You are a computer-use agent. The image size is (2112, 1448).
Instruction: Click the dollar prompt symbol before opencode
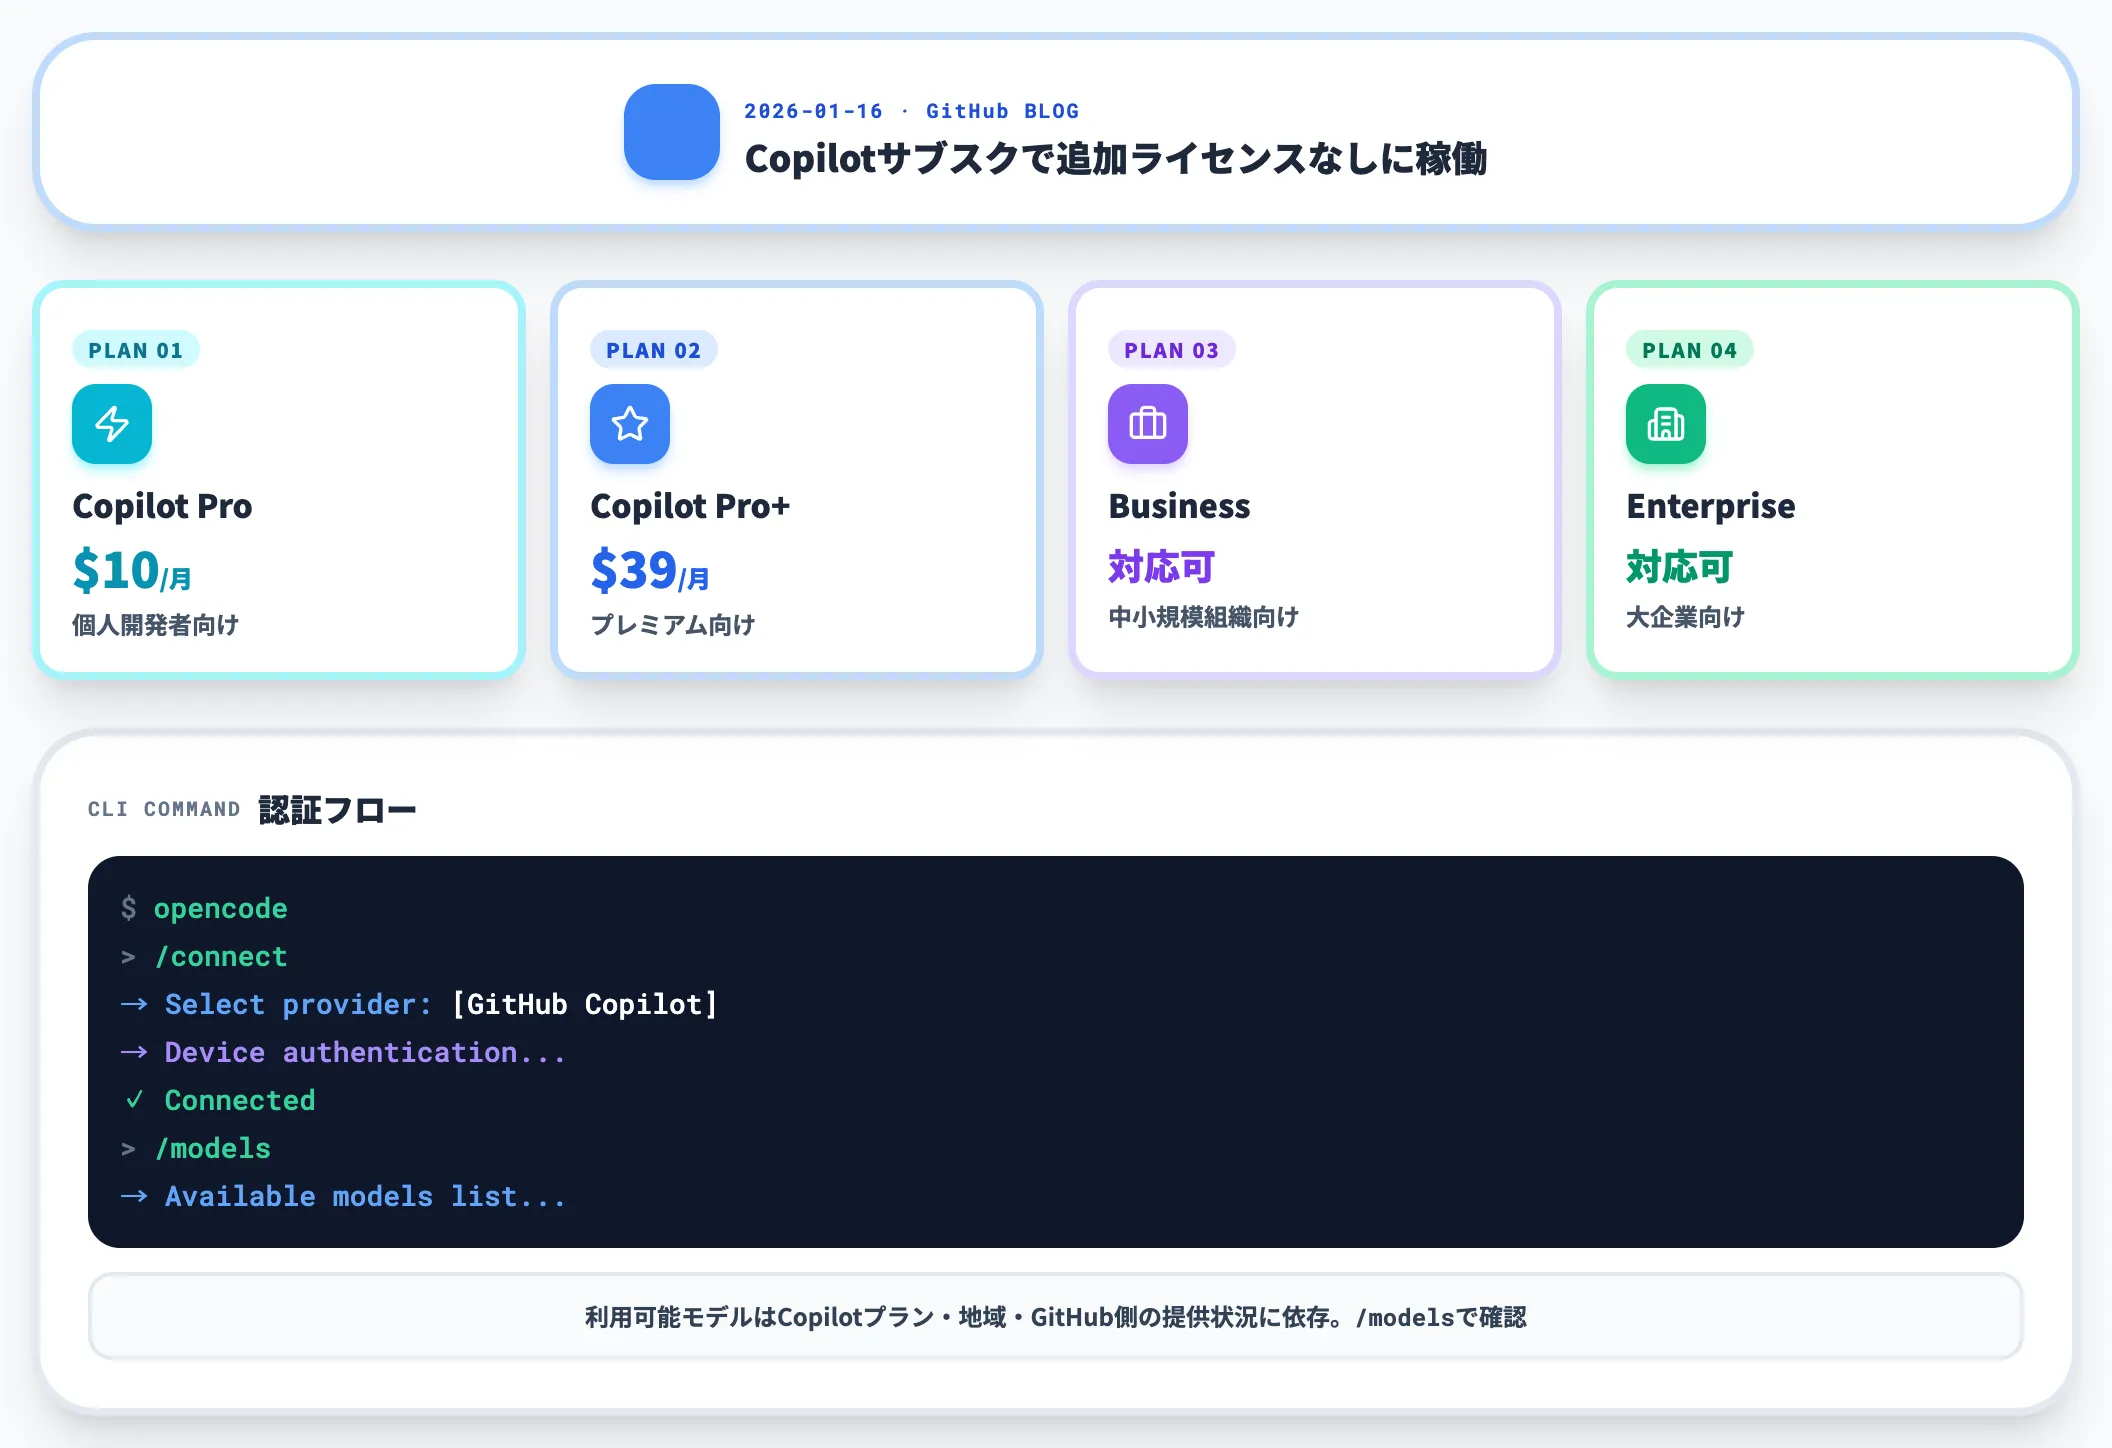[128, 908]
